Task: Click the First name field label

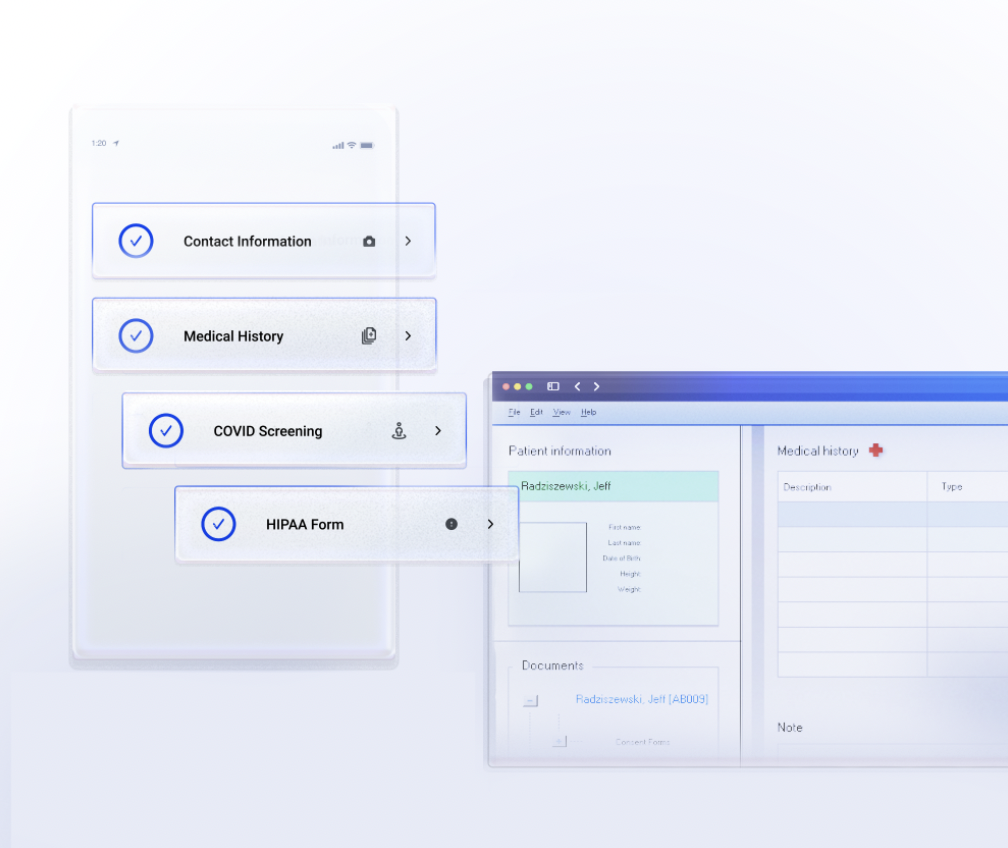Action: pyautogui.click(x=625, y=527)
